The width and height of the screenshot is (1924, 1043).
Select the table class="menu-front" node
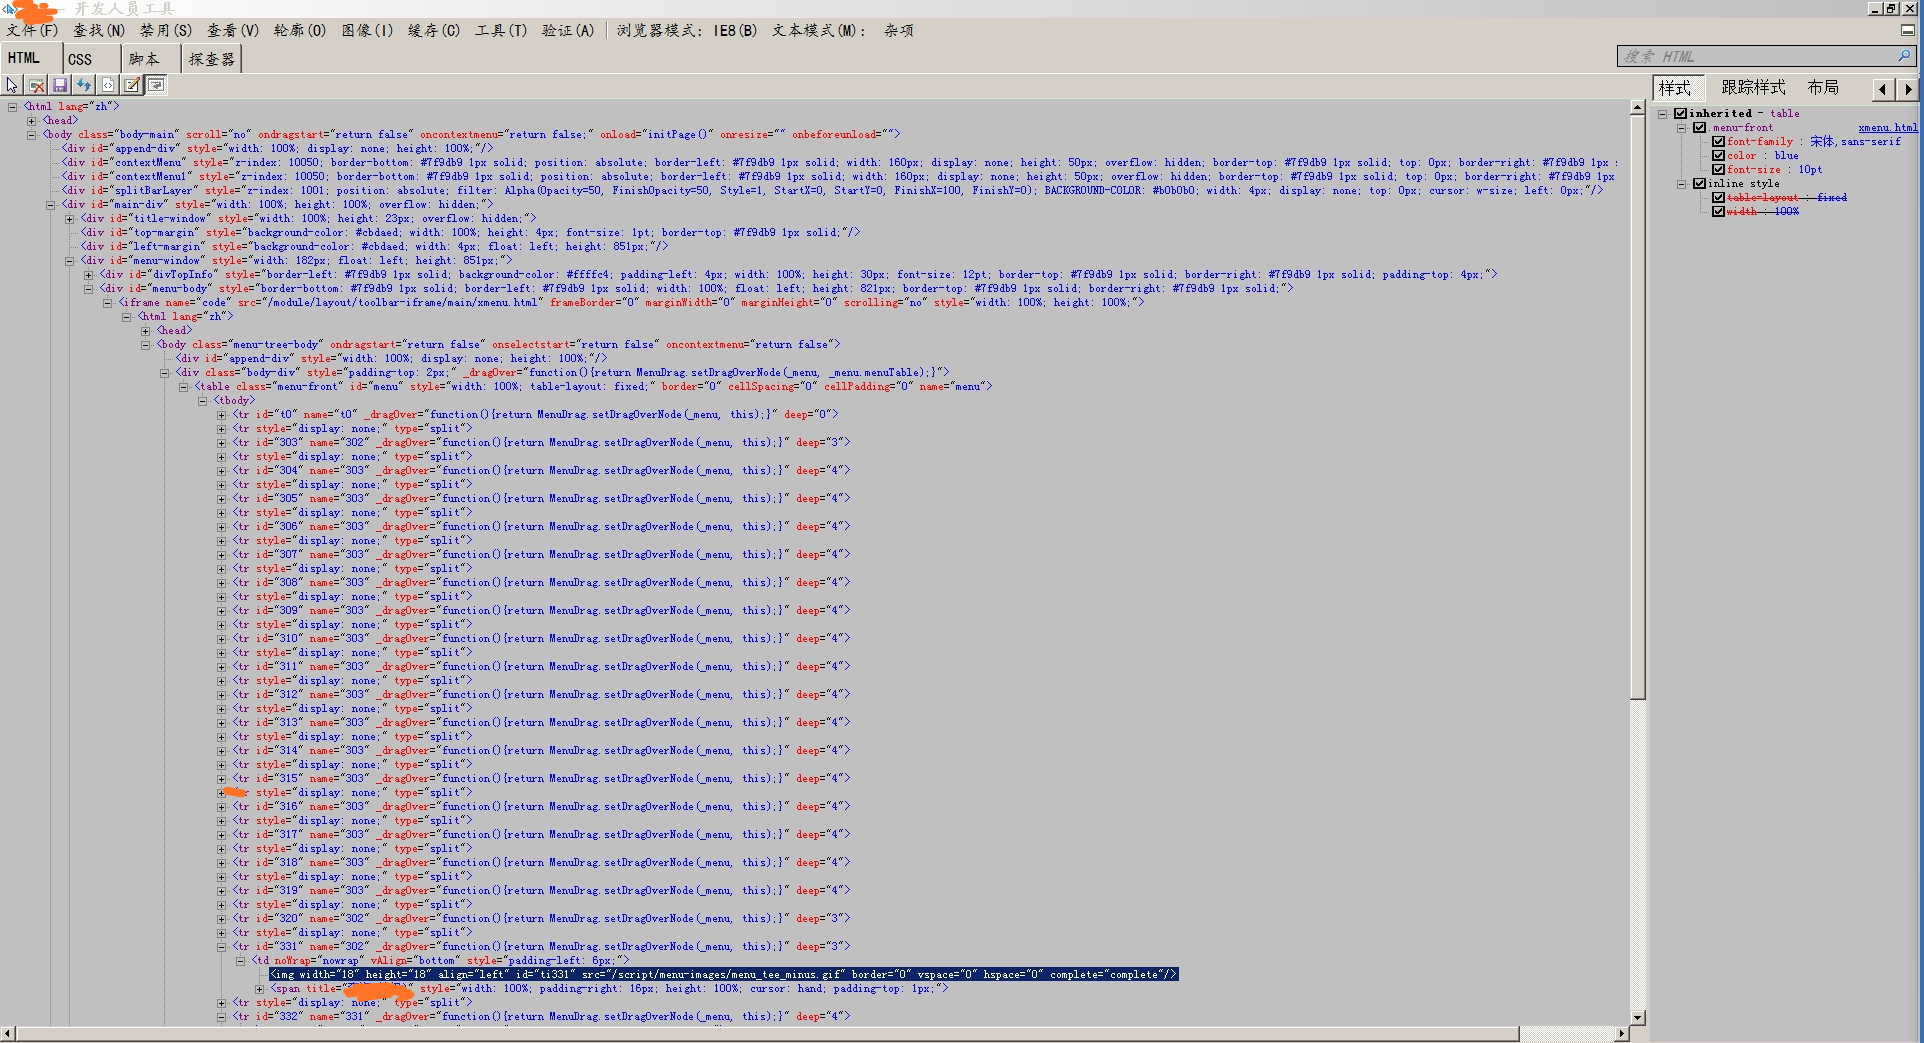[x=593, y=386]
